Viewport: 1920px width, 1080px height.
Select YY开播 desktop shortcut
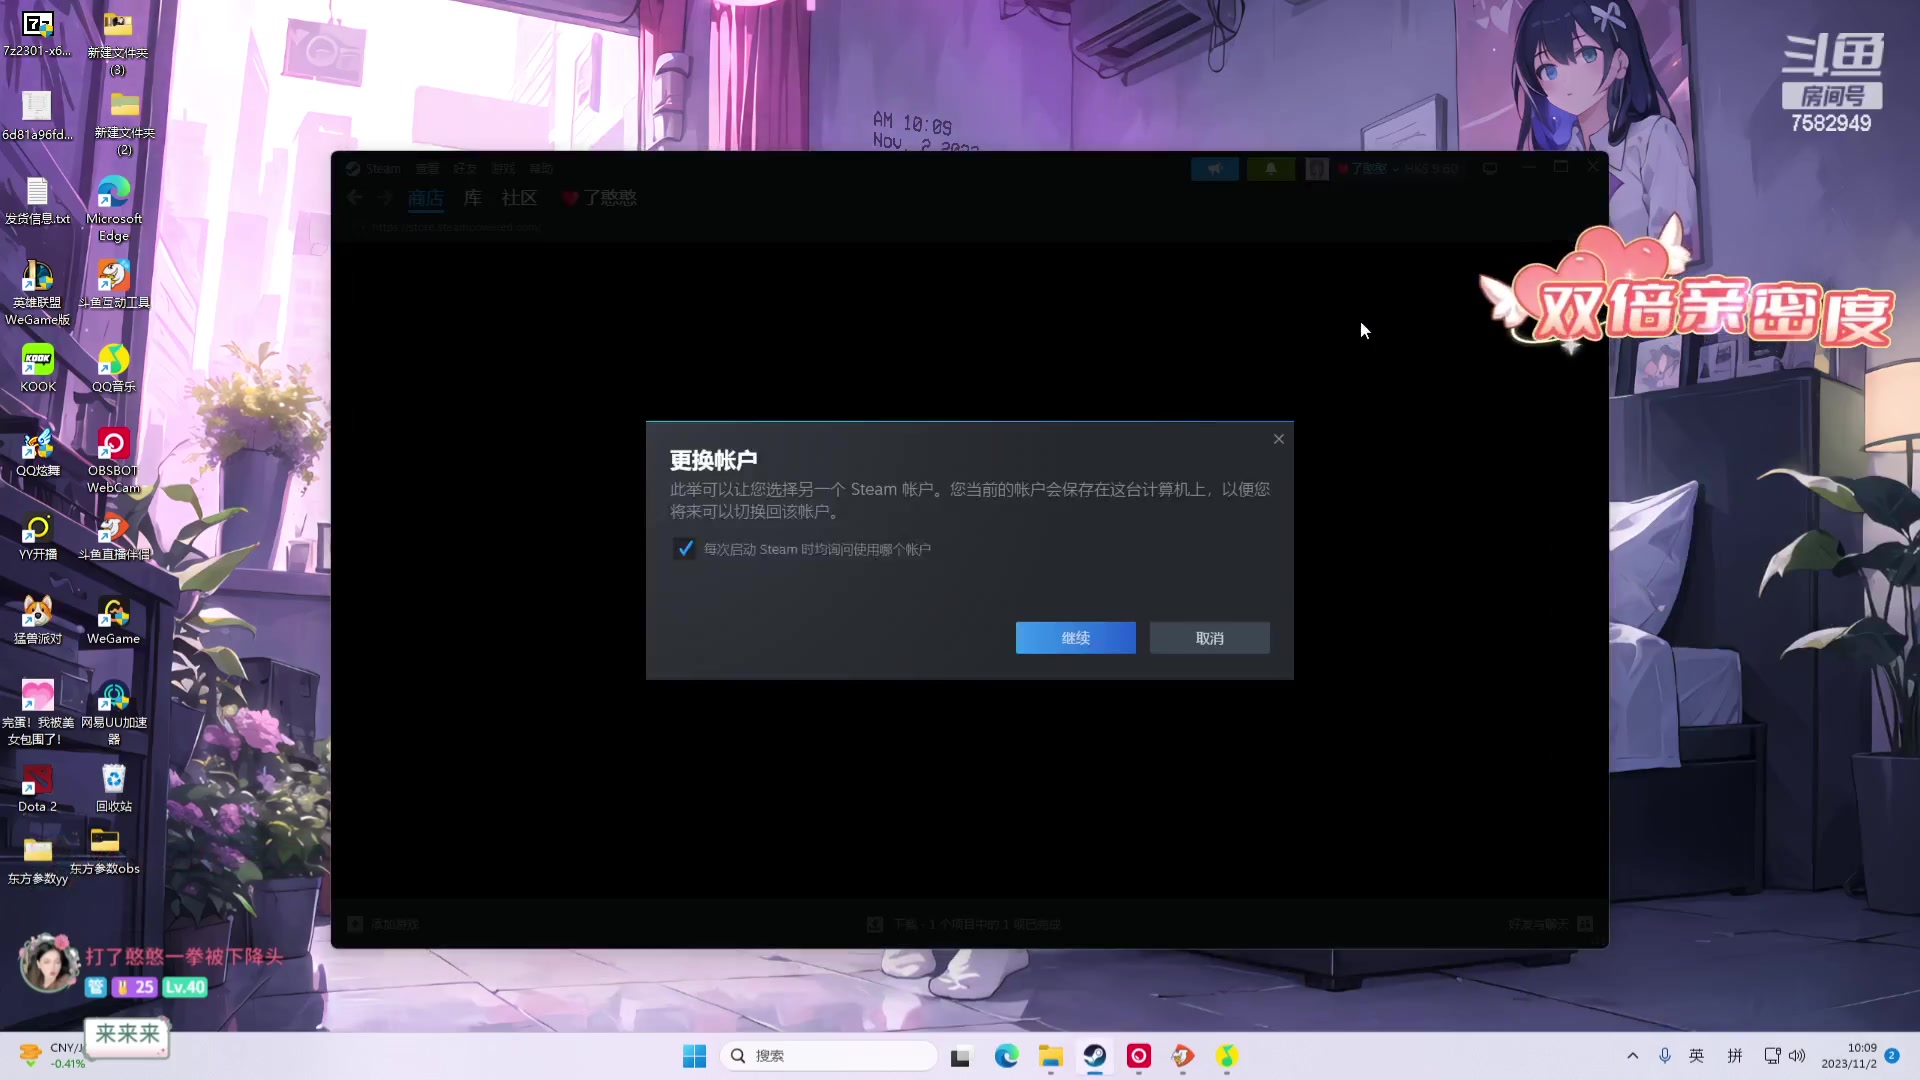(38, 536)
